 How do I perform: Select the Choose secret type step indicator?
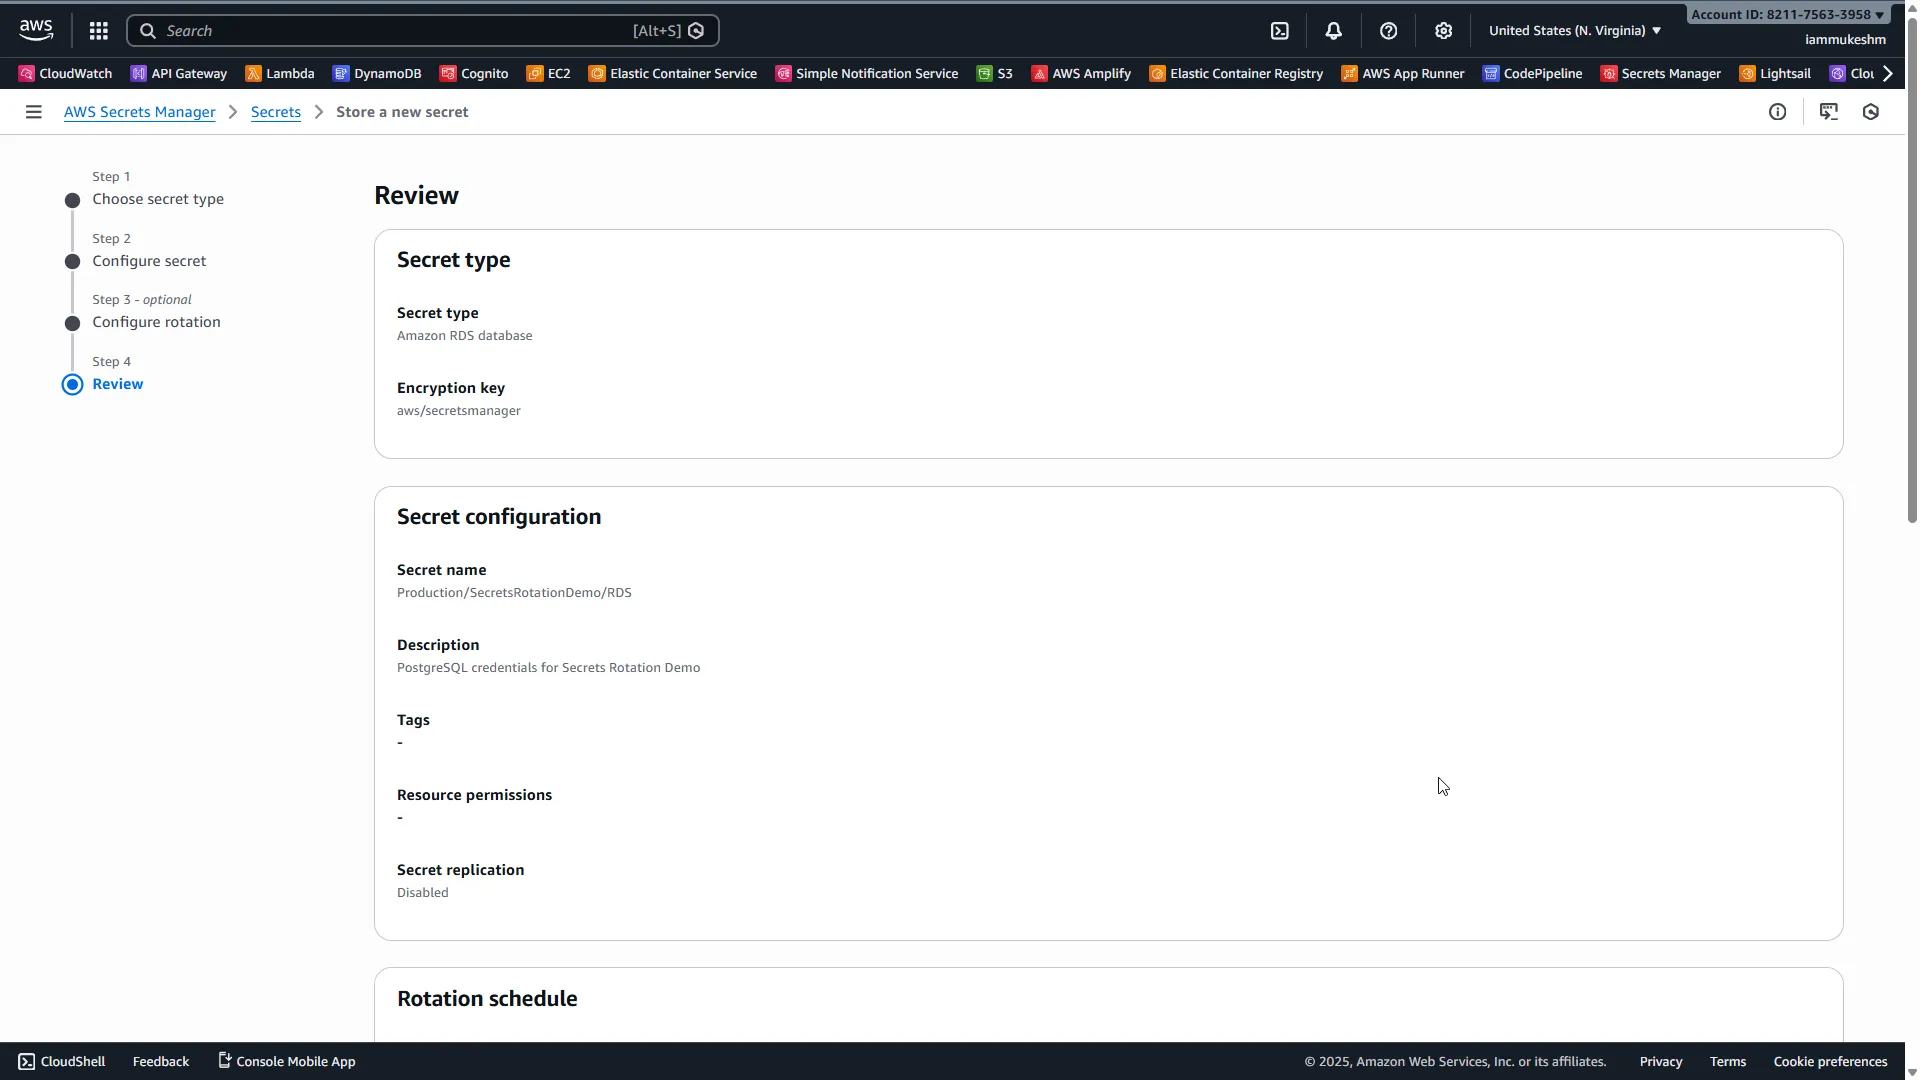coord(158,199)
